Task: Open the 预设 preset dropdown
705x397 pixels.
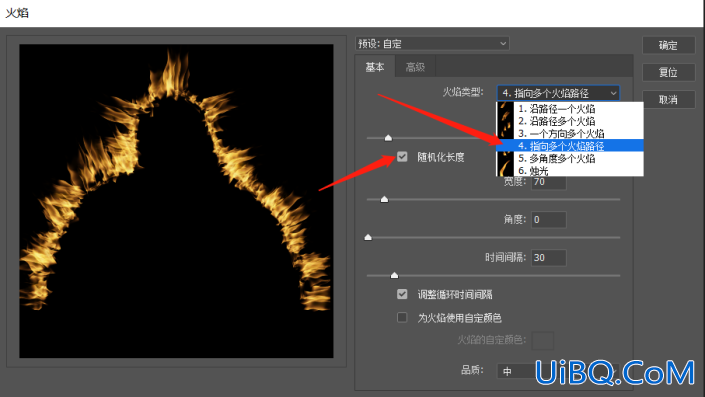Action: pos(432,44)
